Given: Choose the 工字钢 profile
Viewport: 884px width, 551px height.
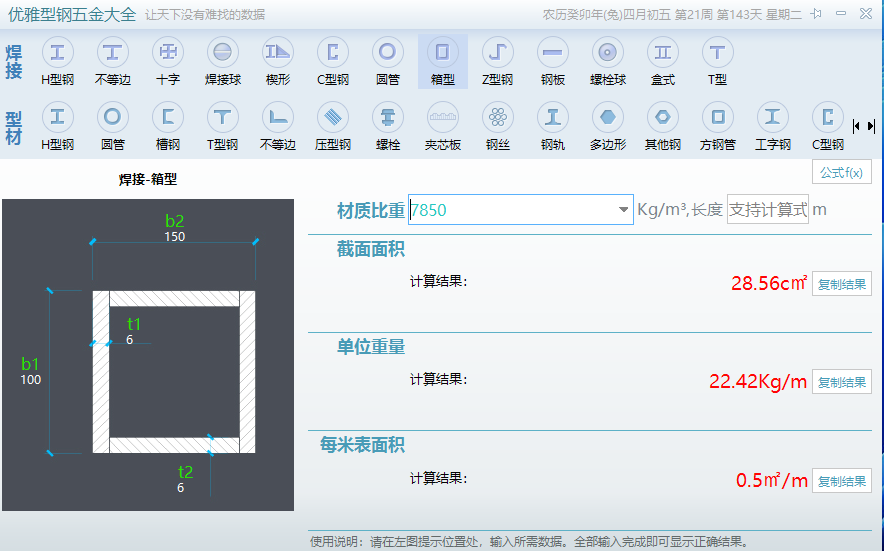Looking at the screenshot, I should pos(772,126).
